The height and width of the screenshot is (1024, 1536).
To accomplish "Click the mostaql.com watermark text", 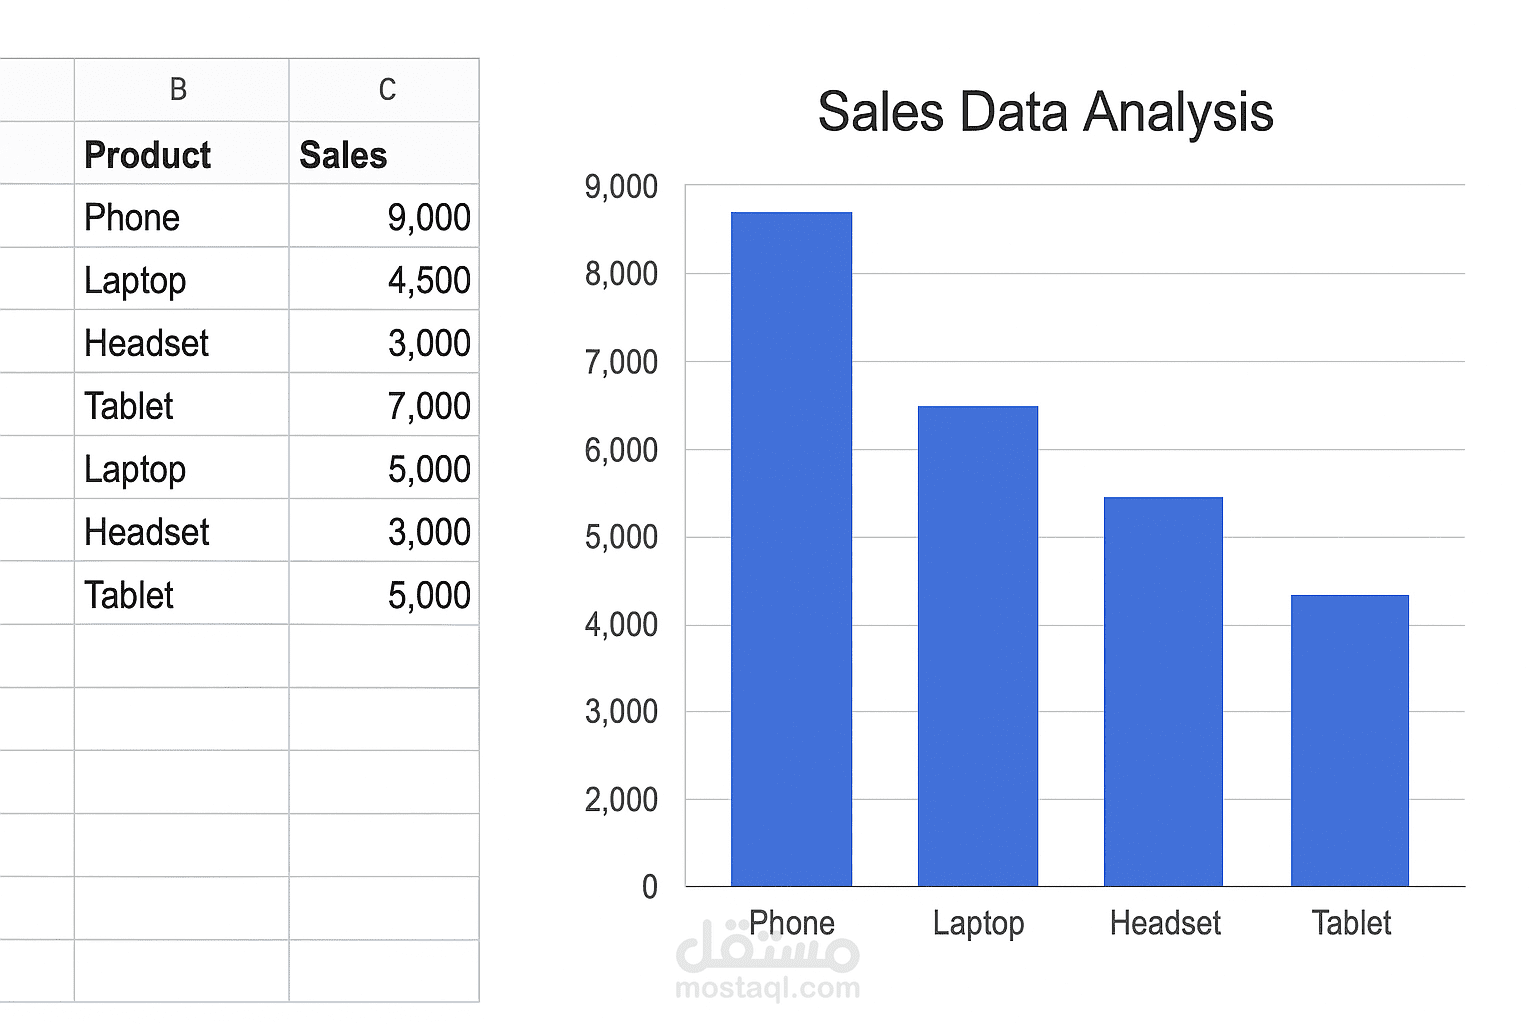I will (767, 989).
